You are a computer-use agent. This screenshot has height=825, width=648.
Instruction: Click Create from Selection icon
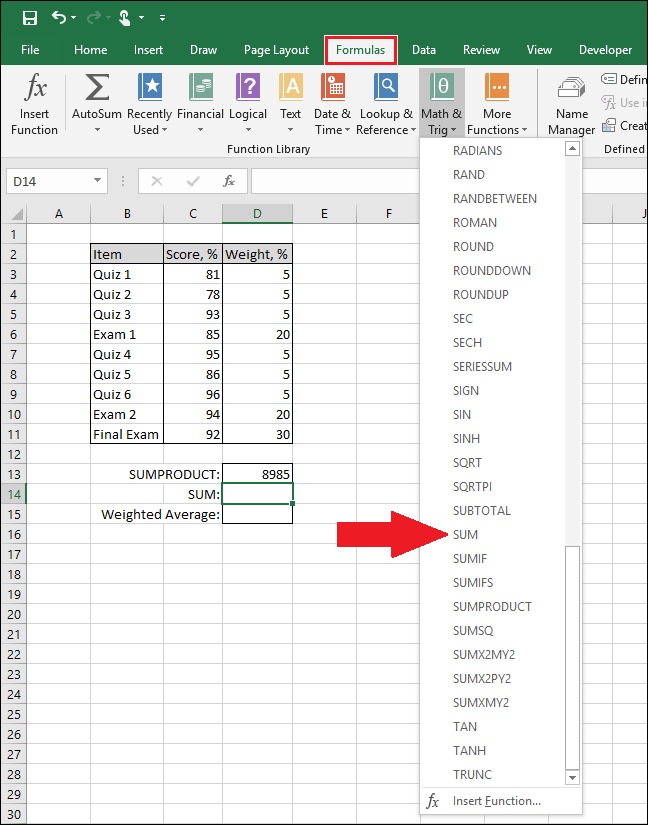click(x=609, y=125)
